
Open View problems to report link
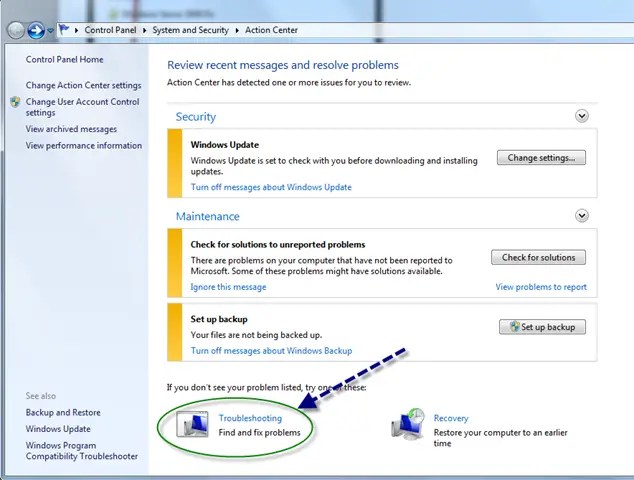pos(541,287)
